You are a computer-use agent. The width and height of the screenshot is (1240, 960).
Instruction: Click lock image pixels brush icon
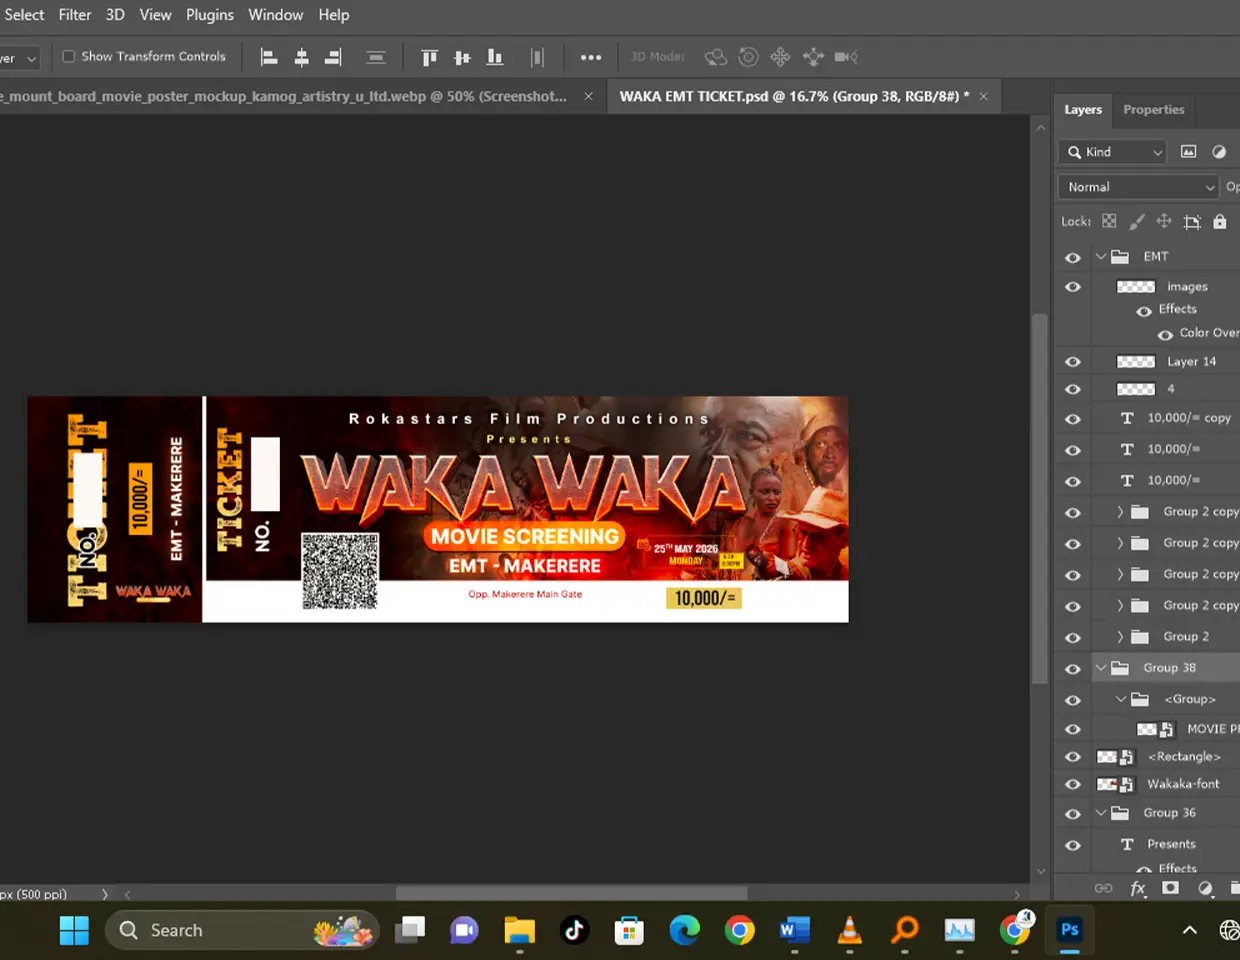tap(1137, 221)
